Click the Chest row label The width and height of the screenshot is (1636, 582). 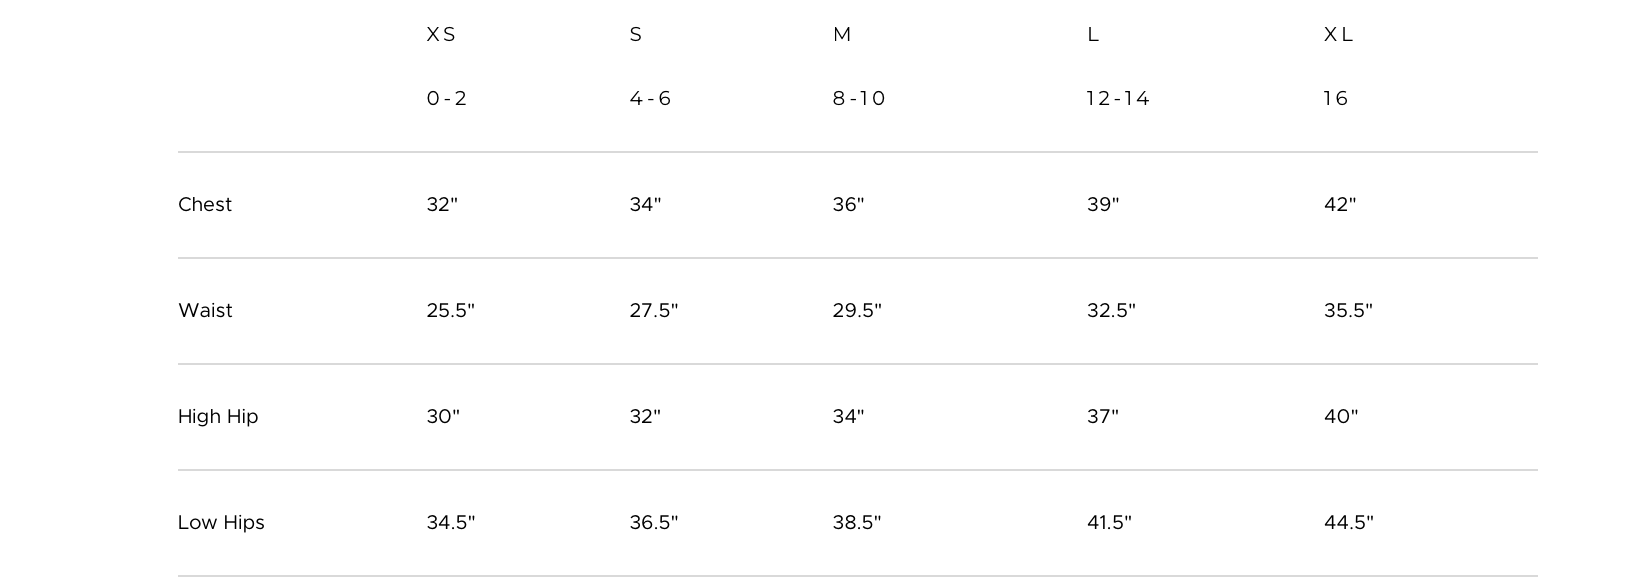pos(205,205)
